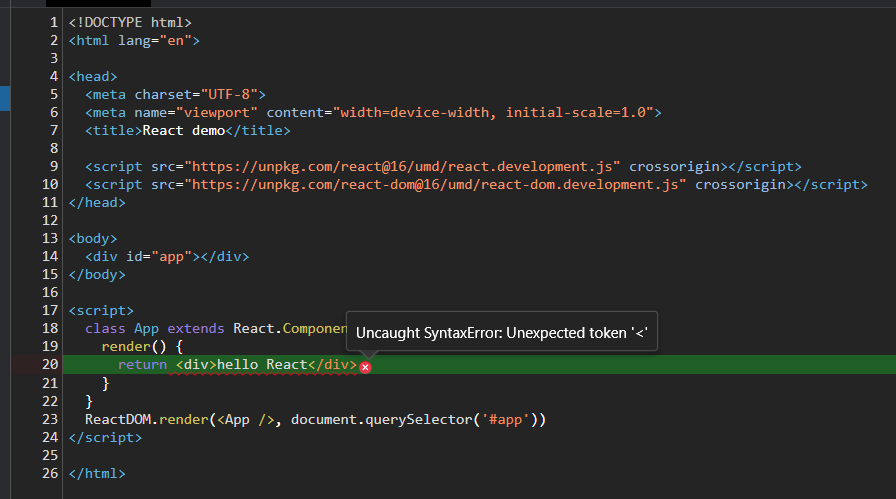The height and width of the screenshot is (499, 896).
Task: Click line number 1 in the gutter
Action: 54,22
